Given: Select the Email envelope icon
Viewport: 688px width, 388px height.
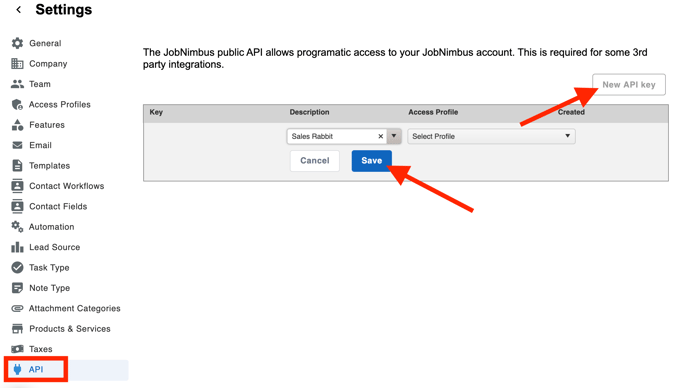Looking at the screenshot, I should (17, 145).
